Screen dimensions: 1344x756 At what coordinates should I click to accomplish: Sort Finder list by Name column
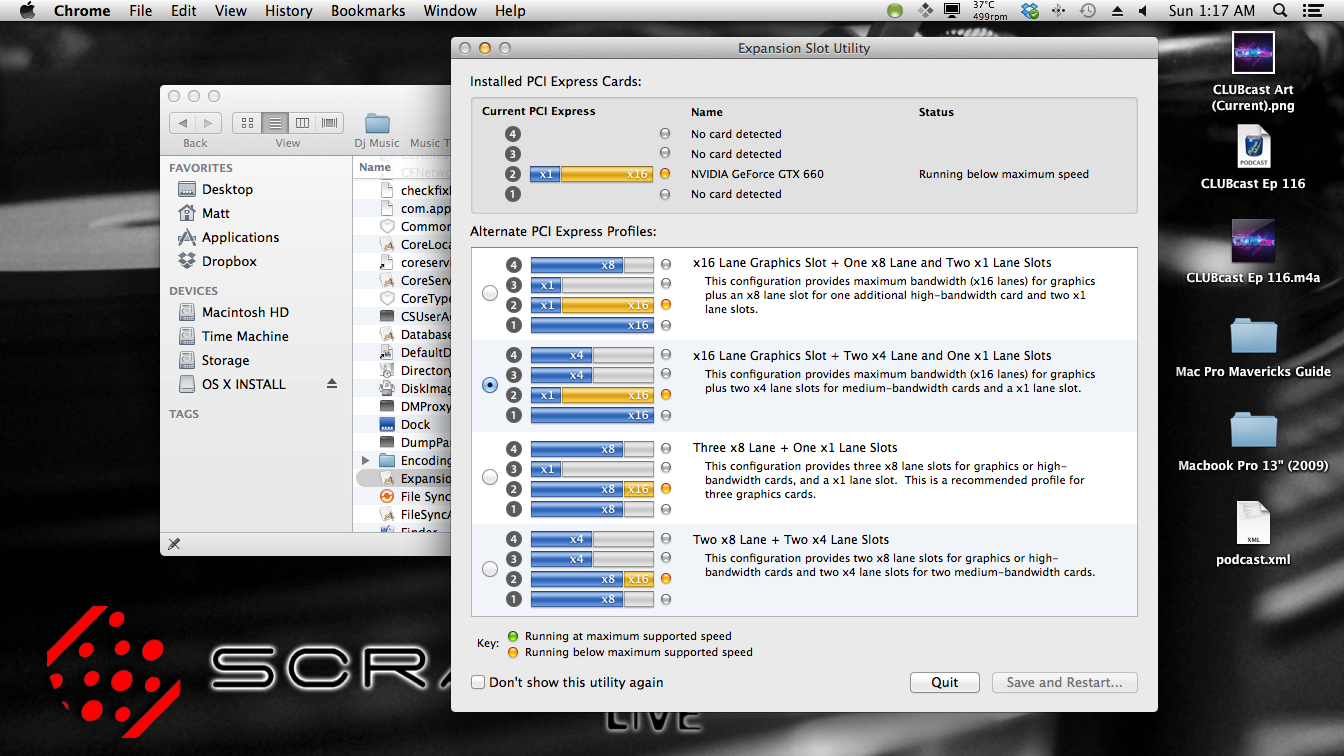(375, 167)
